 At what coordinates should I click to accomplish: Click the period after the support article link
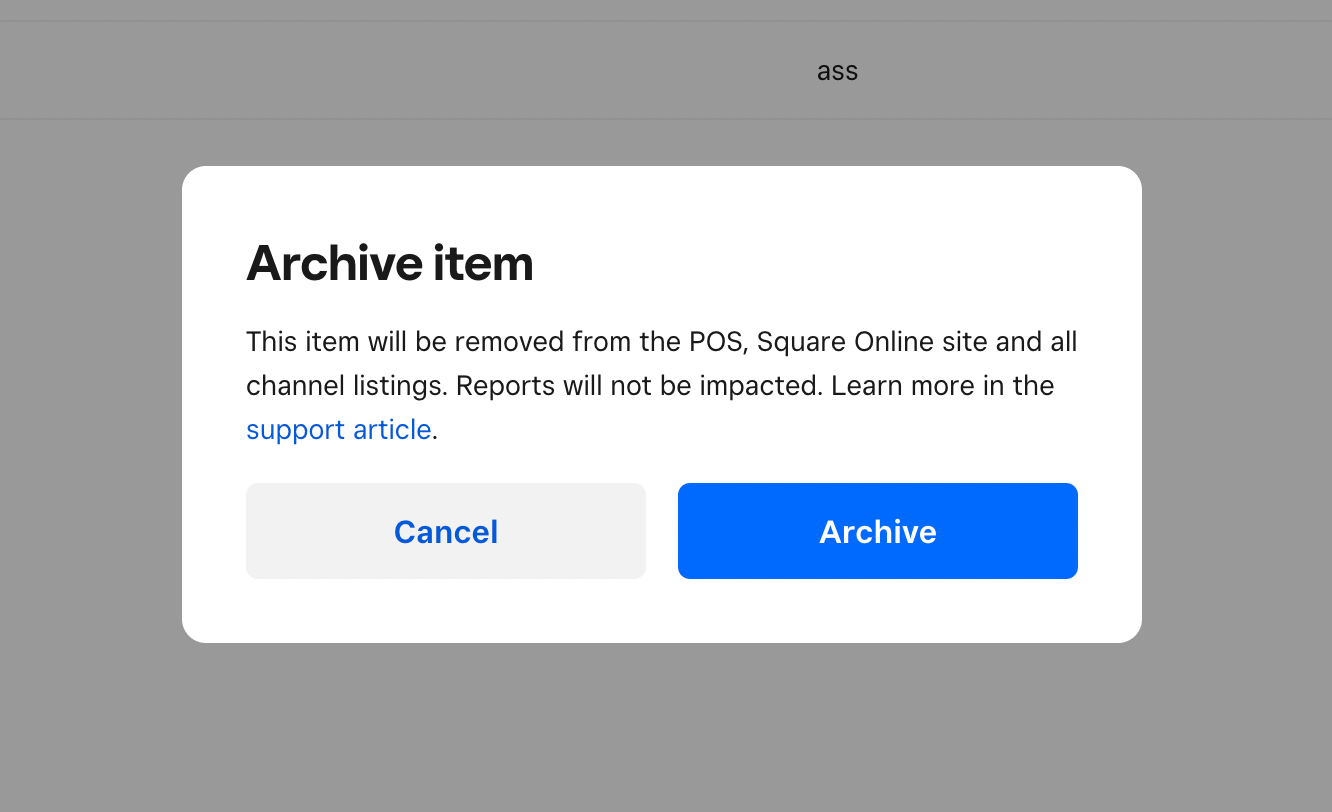(435, 431)
